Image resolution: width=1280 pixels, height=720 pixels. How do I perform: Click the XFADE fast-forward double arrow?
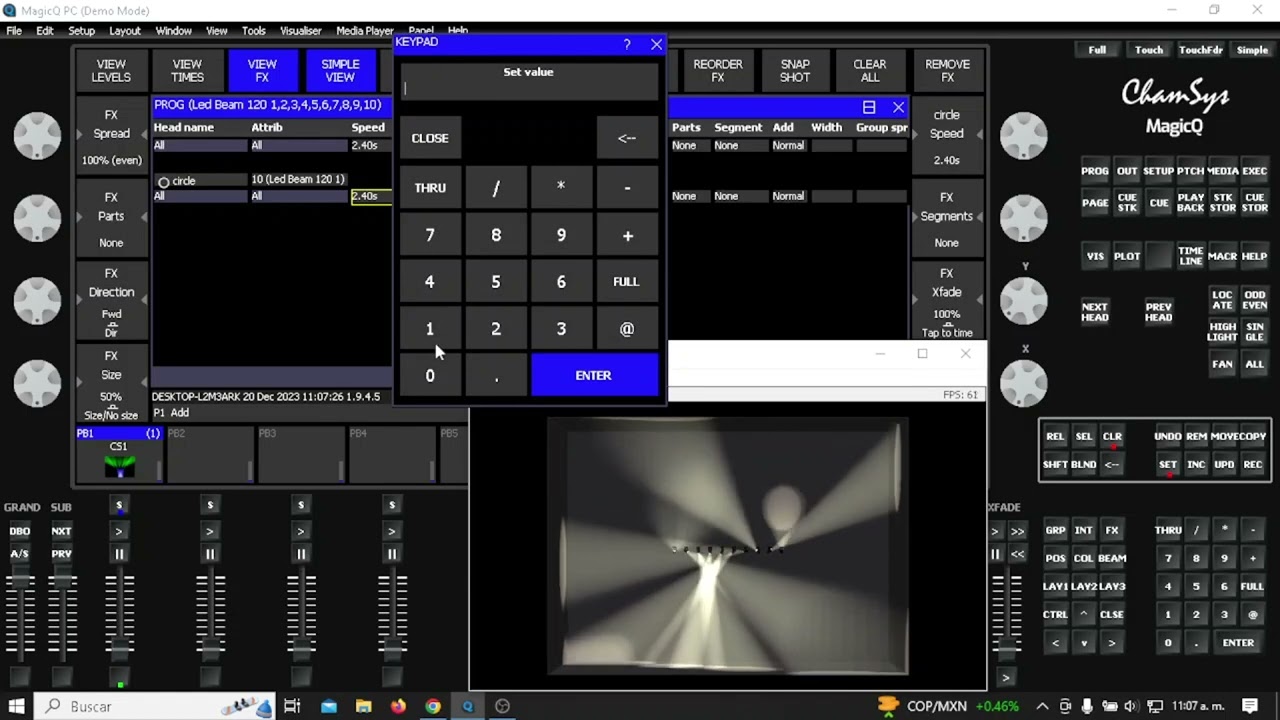click(x=1018, y=531)
